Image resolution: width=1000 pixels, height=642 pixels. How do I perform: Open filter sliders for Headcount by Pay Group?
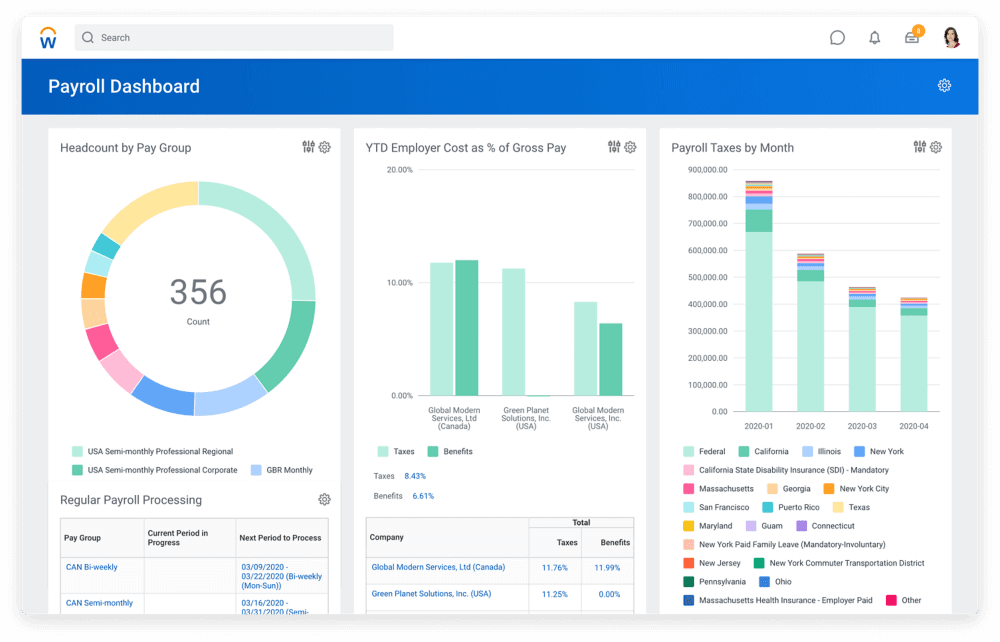tap(309, 147)
